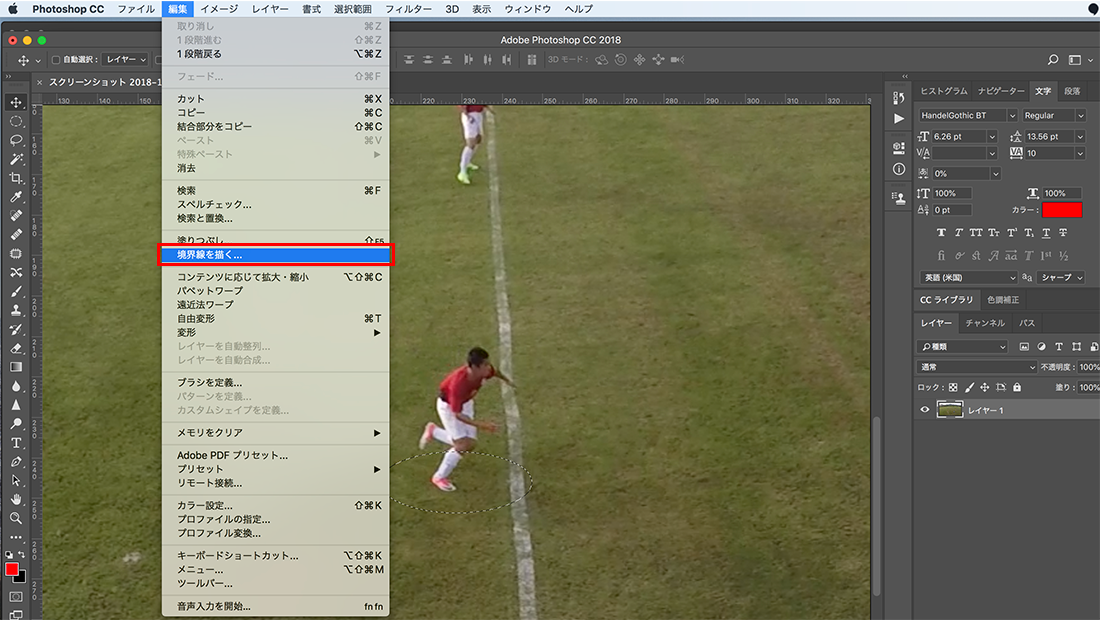Viewport: 1100px width, 620px height.
Task: Choose 境界線を描く... from the Edit menu
Action: (x=275, y=255)
